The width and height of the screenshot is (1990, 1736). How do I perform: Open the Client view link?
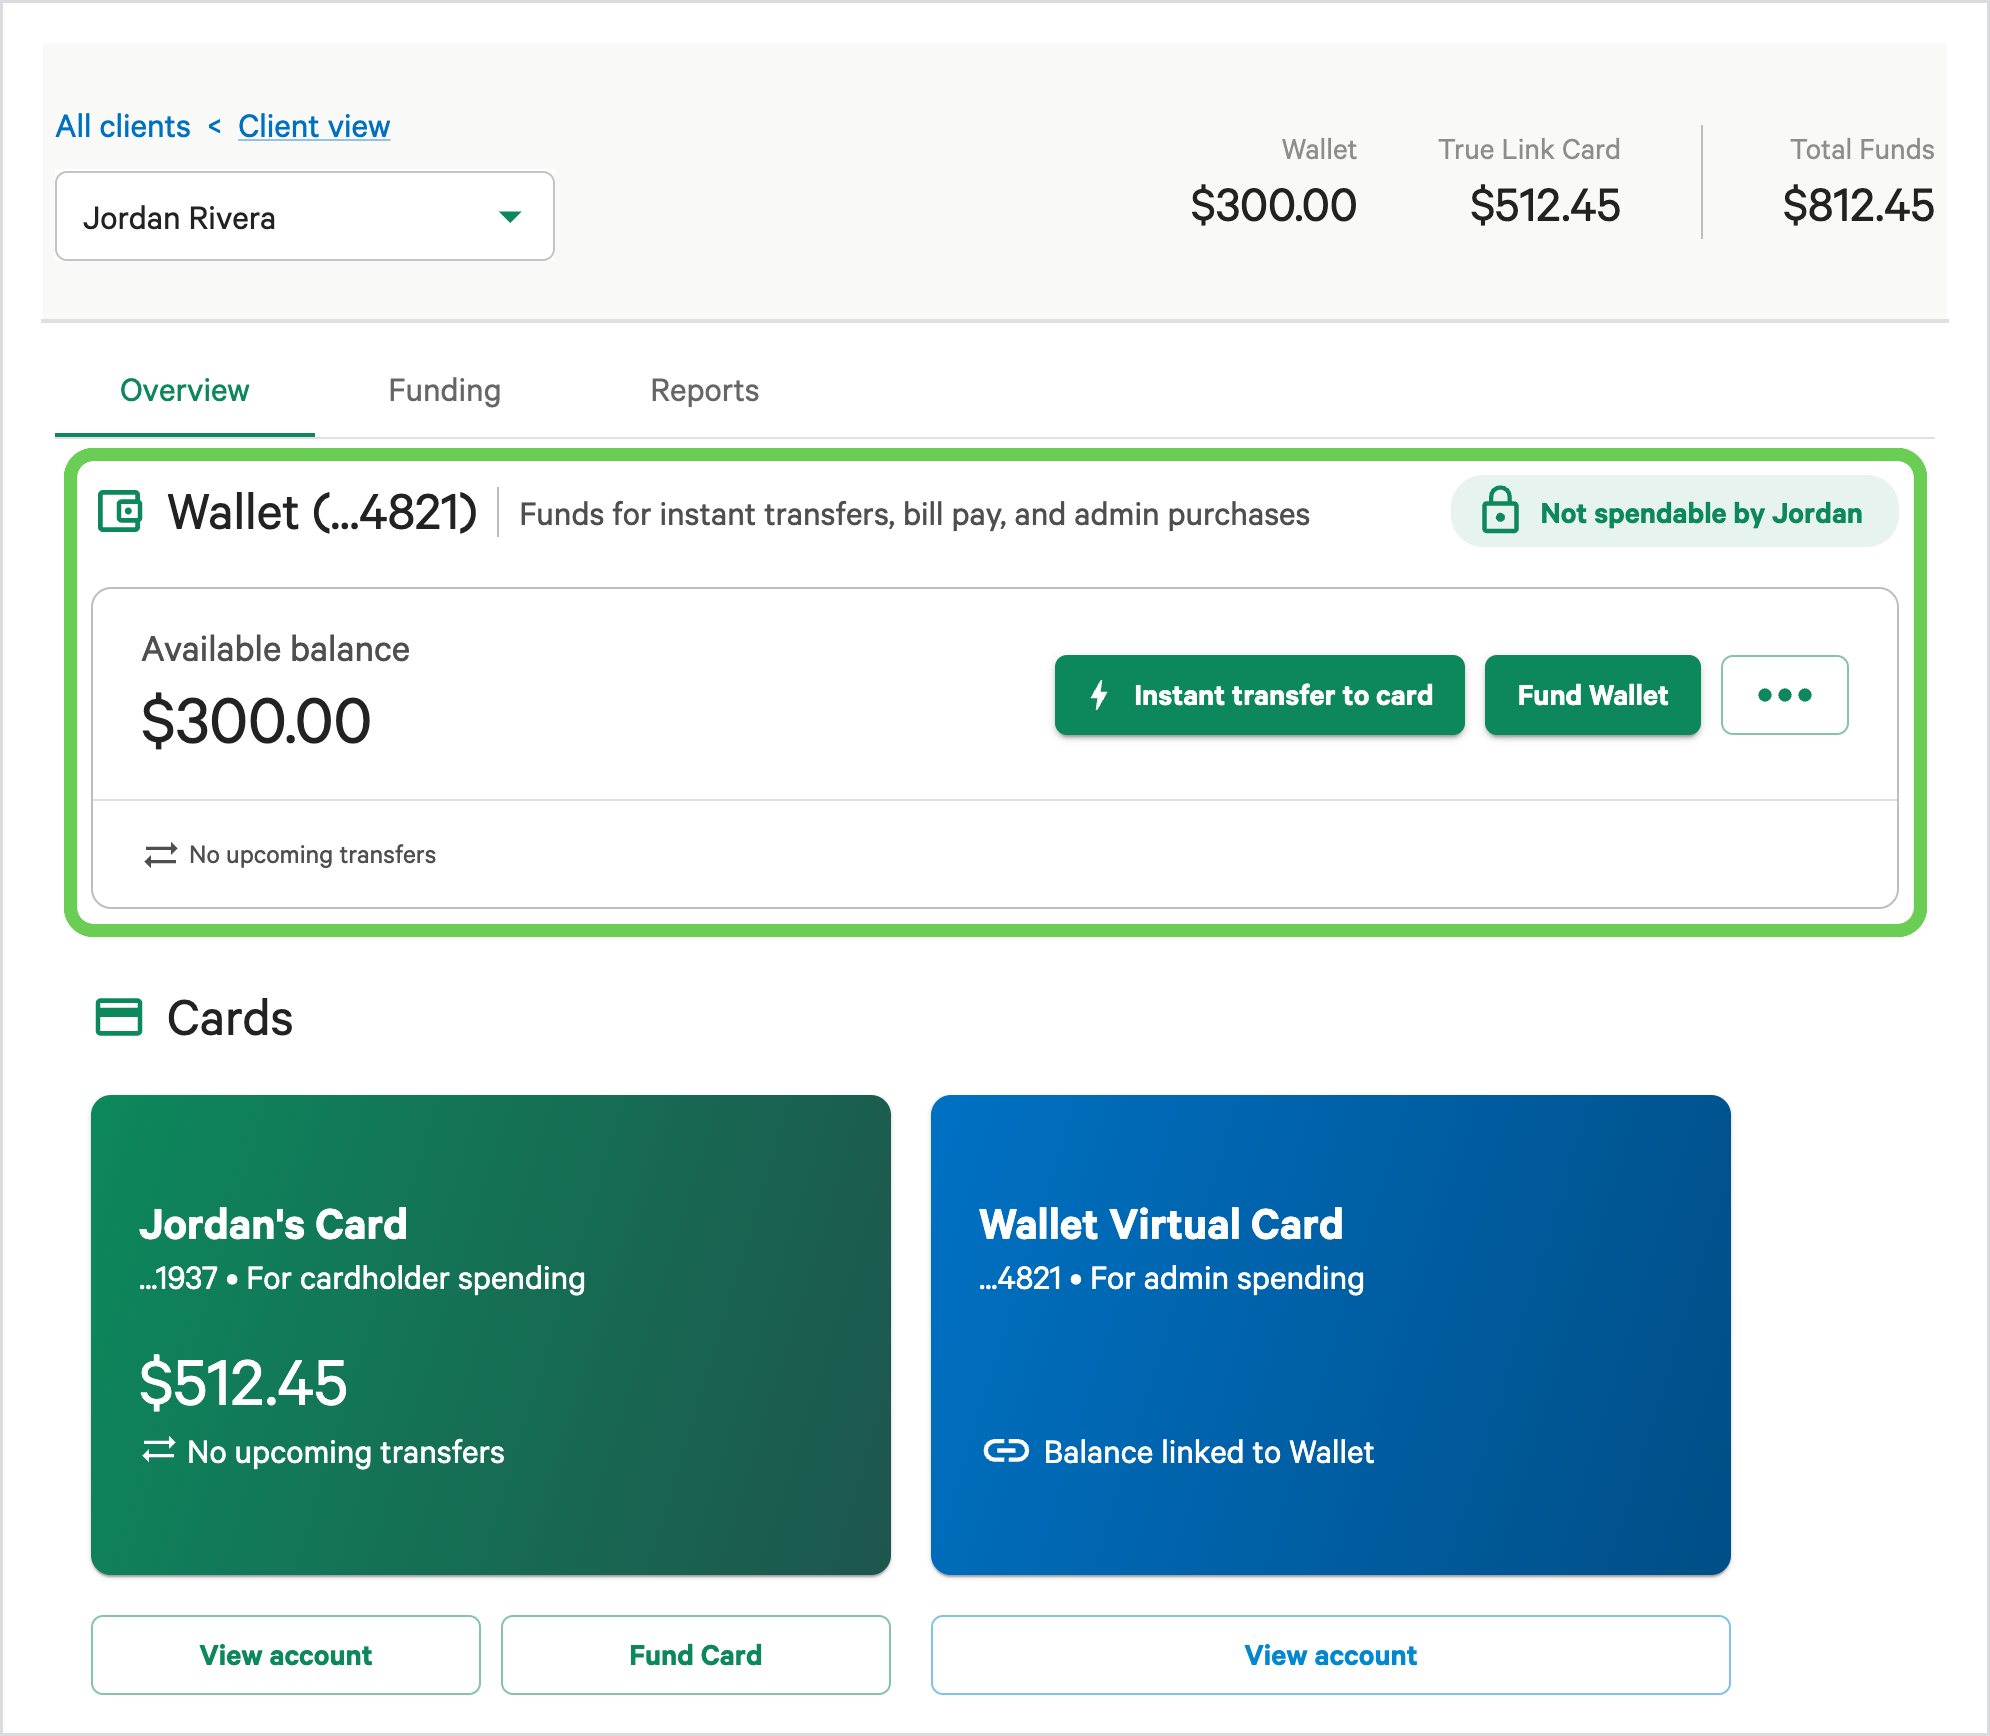click(314, 126)
